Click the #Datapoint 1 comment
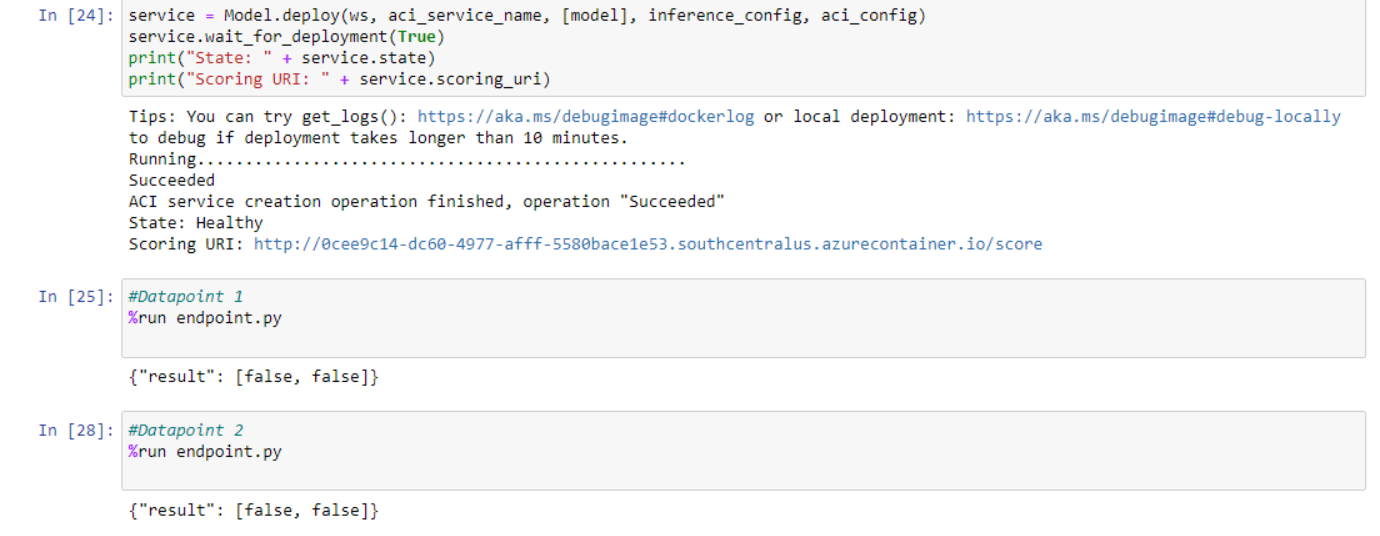Image resolution: width=1380 pixels, height=536 pixels. coord(186,297)
